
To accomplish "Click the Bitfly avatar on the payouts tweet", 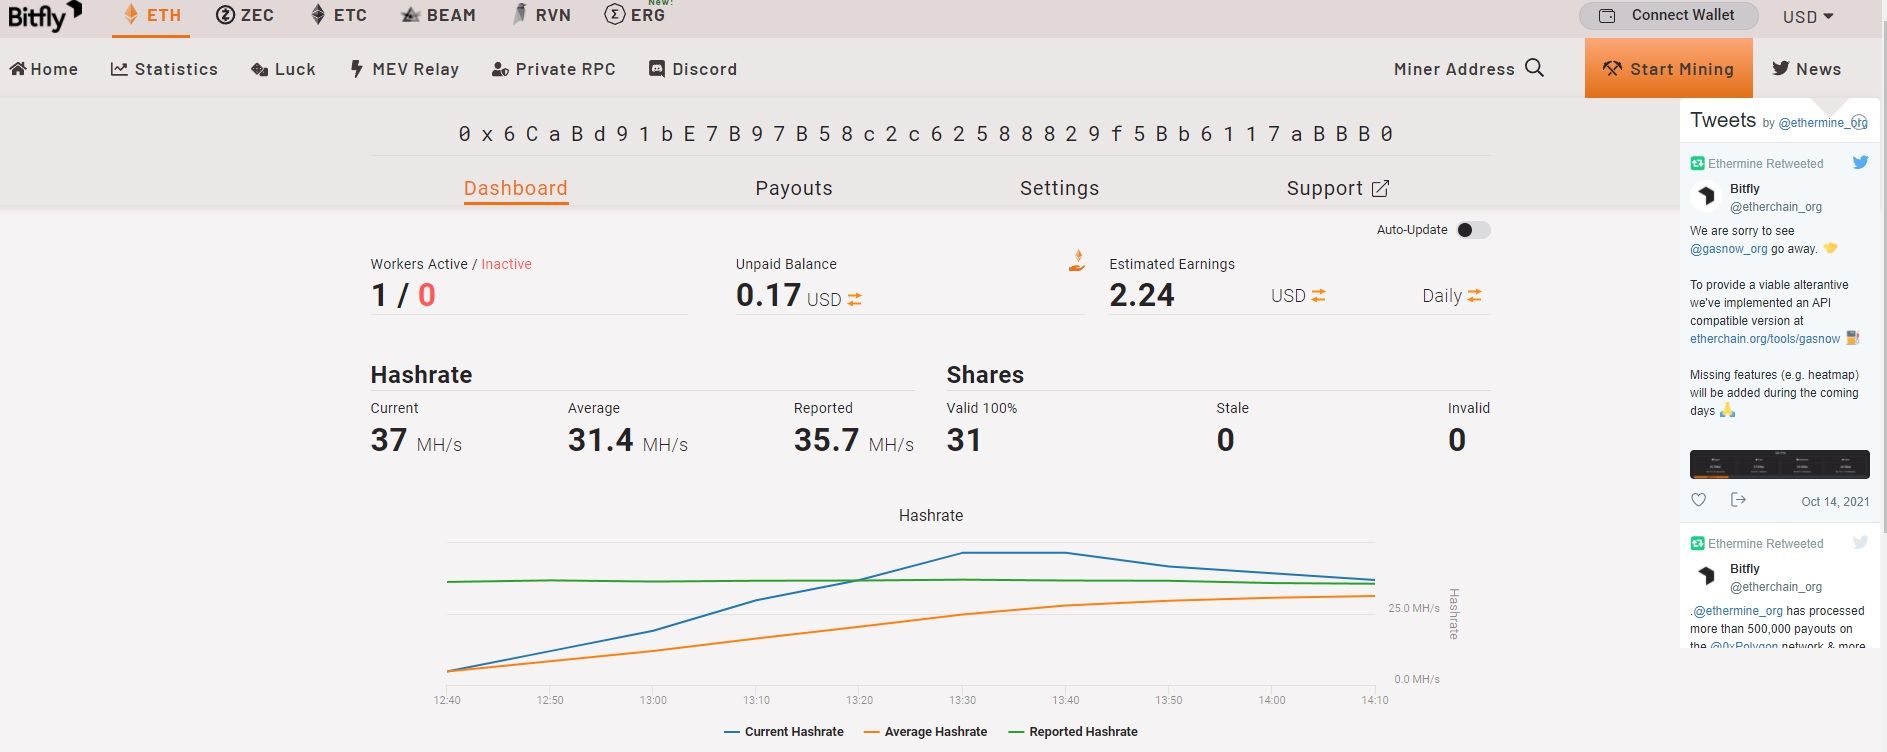I will point(1706,577).
